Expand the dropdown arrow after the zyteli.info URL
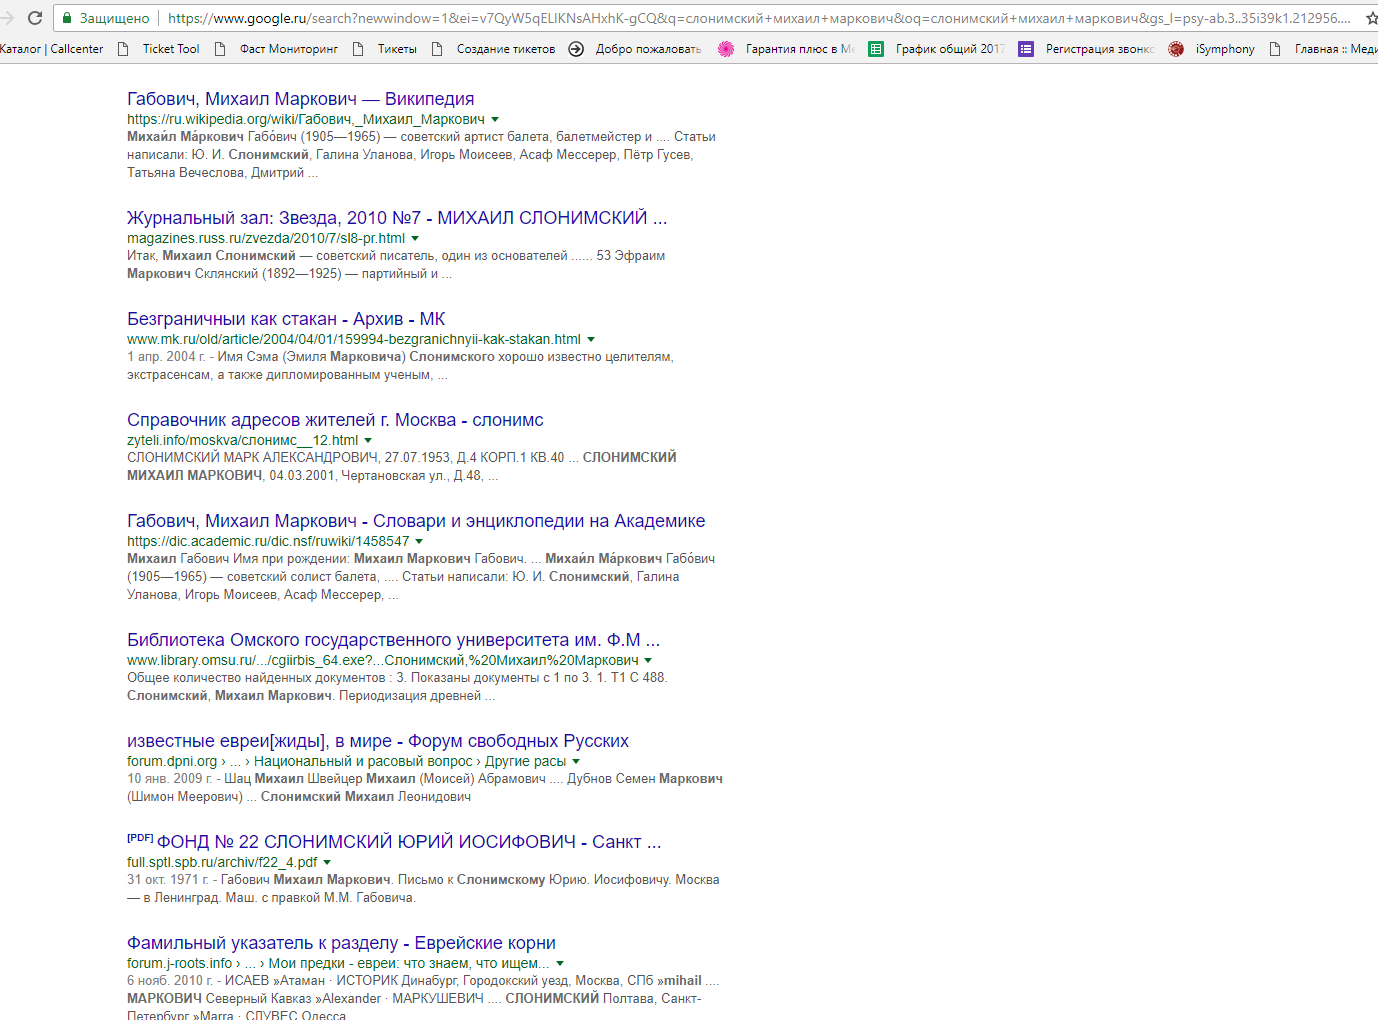Image resolution: width=1378 pixels, height=1020 pixels. pos(368,441)
